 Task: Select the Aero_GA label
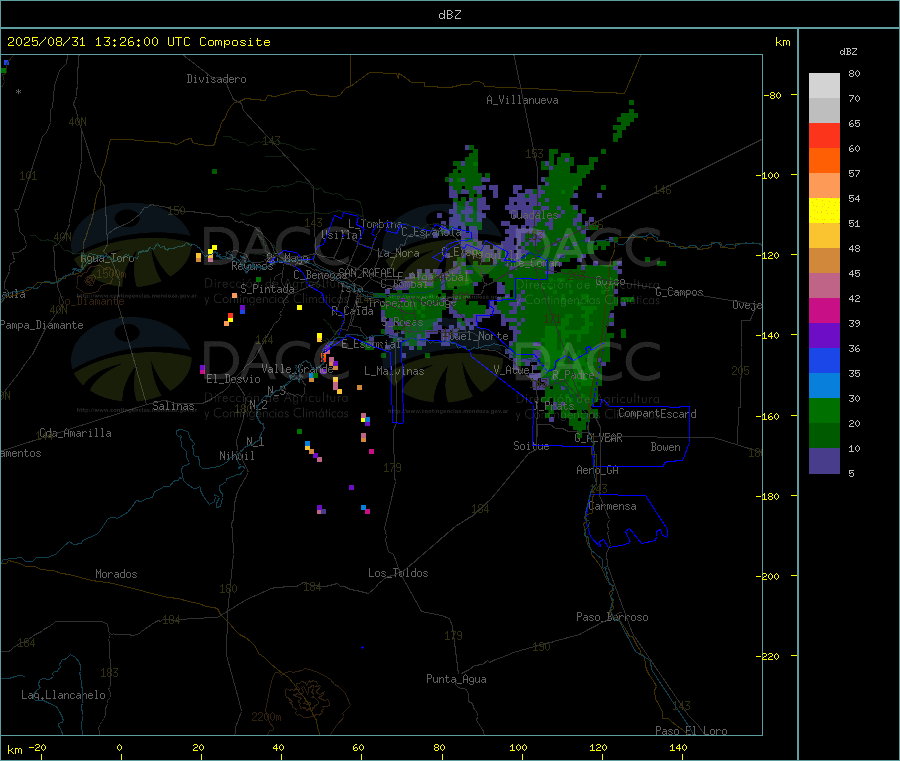(x=598, y=470)
